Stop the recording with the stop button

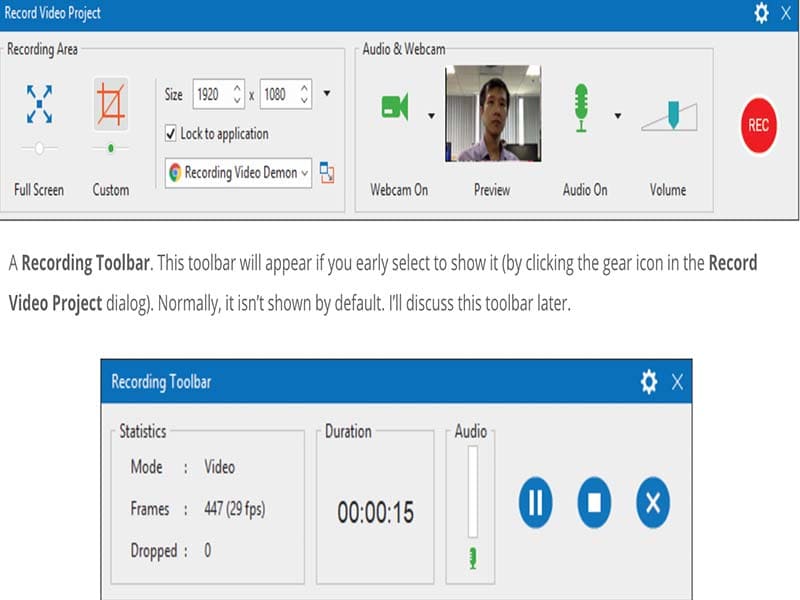coord(595,503)
